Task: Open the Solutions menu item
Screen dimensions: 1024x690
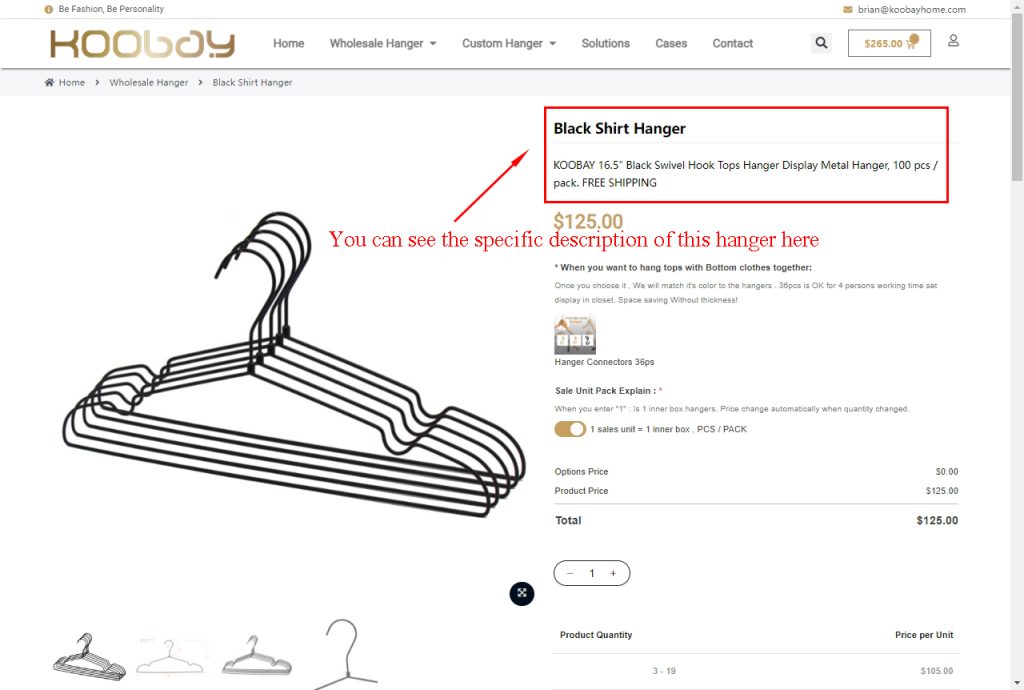Action: pos(605,43)
